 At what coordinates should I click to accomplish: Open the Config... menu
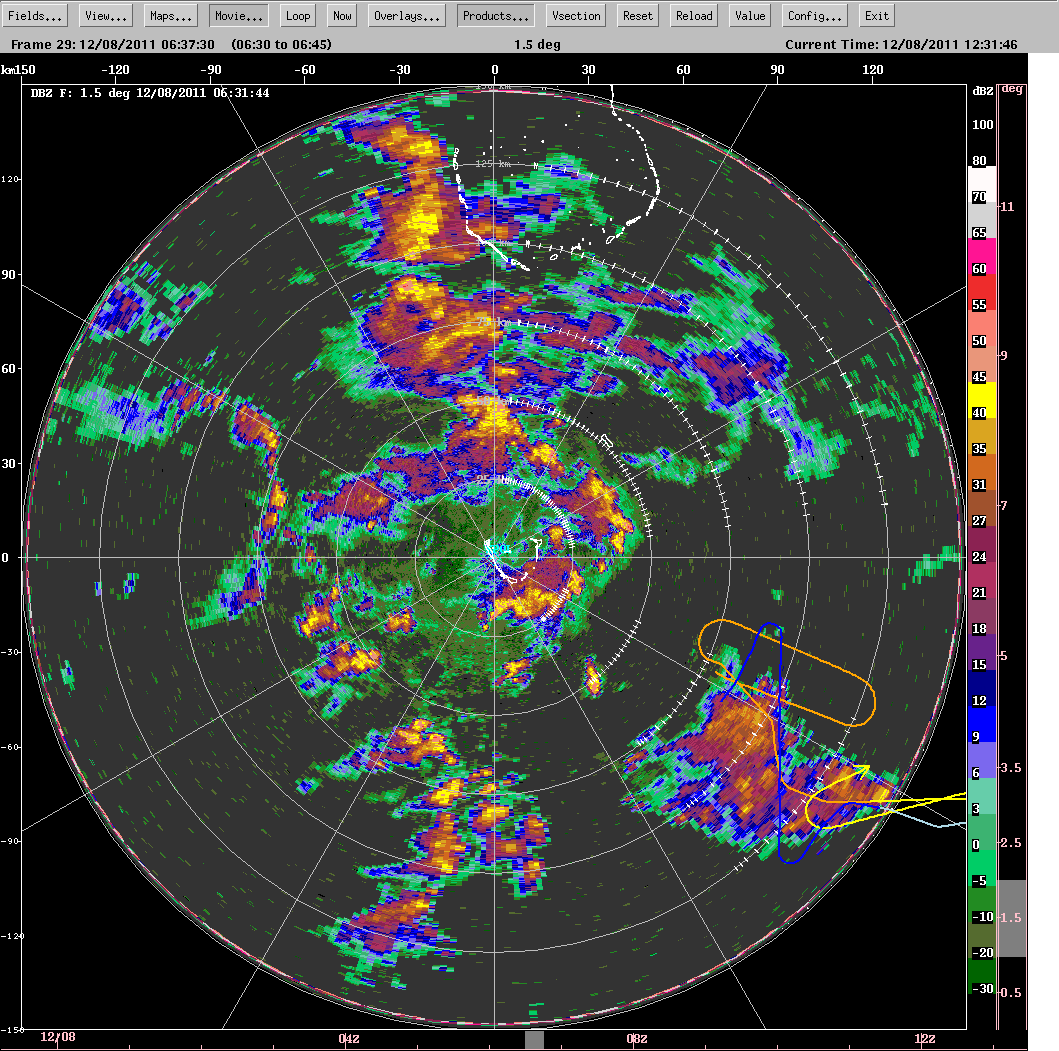click(815, 16)
